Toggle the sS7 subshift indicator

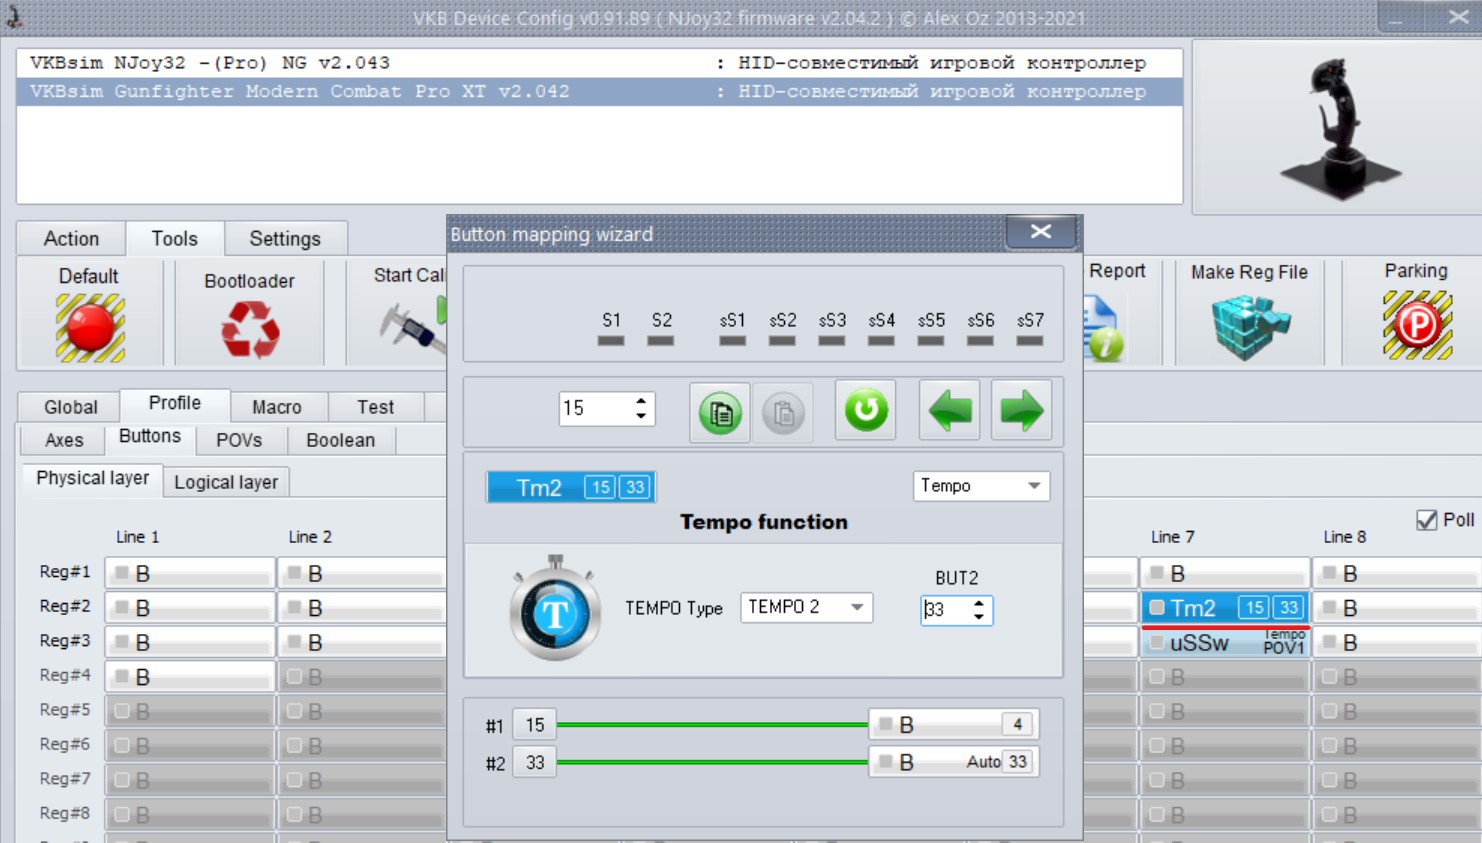coord(1030,341)
